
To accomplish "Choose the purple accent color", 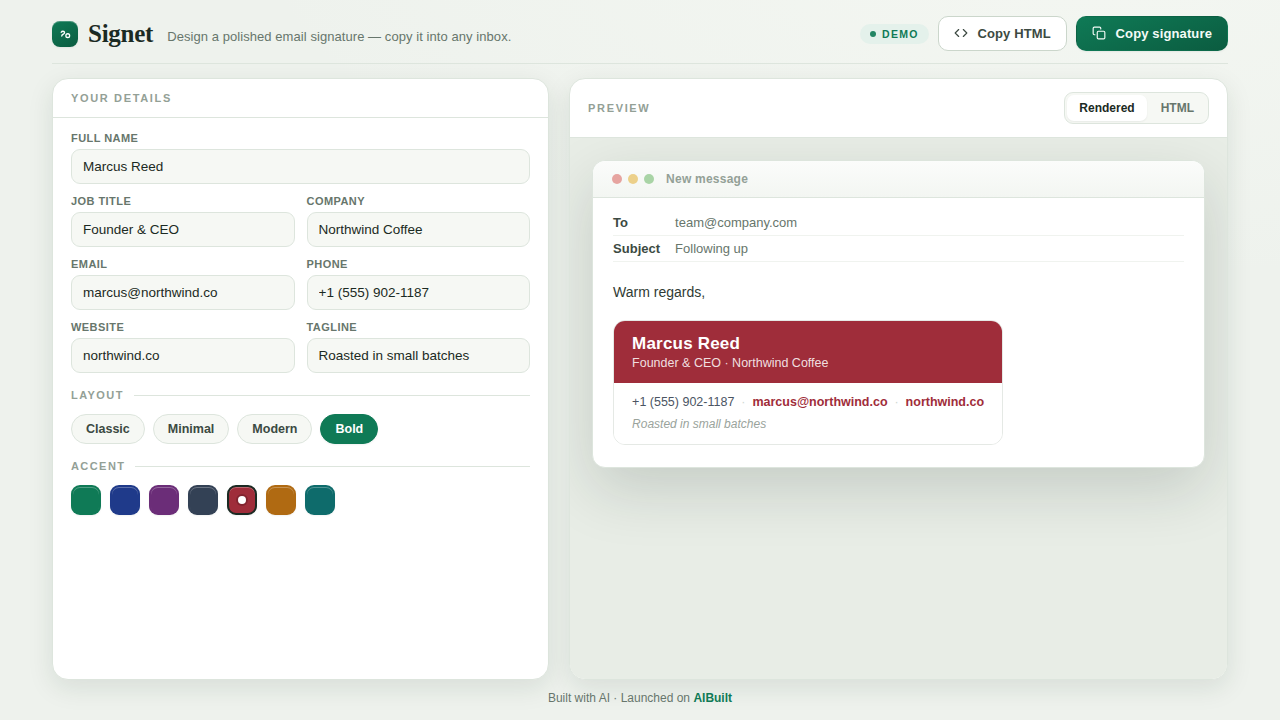I will pyautogui.click(x=164, y=500).
